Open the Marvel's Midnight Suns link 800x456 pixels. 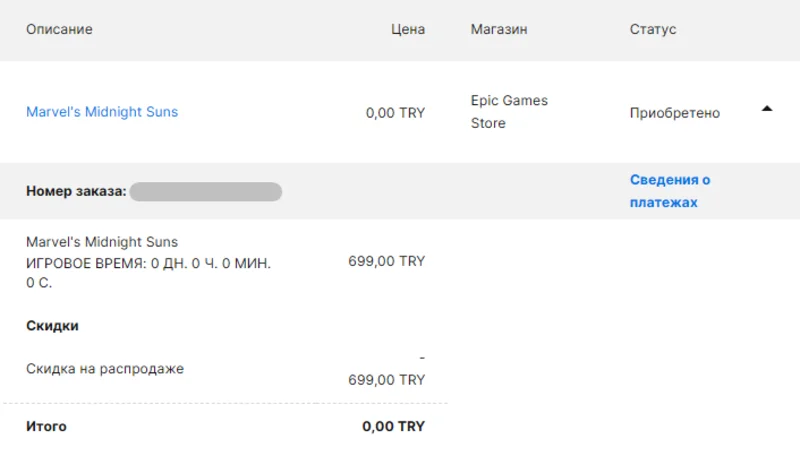coord(102,112)
